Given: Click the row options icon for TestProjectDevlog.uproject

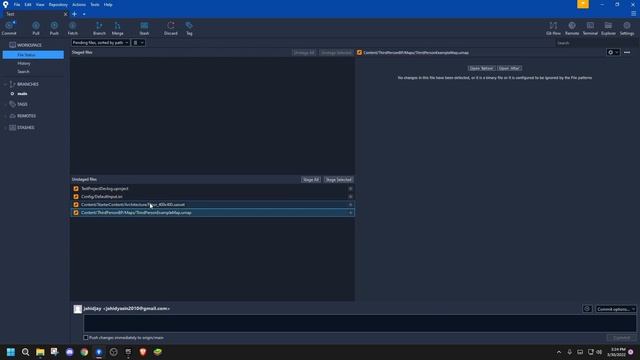Looking at the screenshot, I should click(x=350, y=189).
